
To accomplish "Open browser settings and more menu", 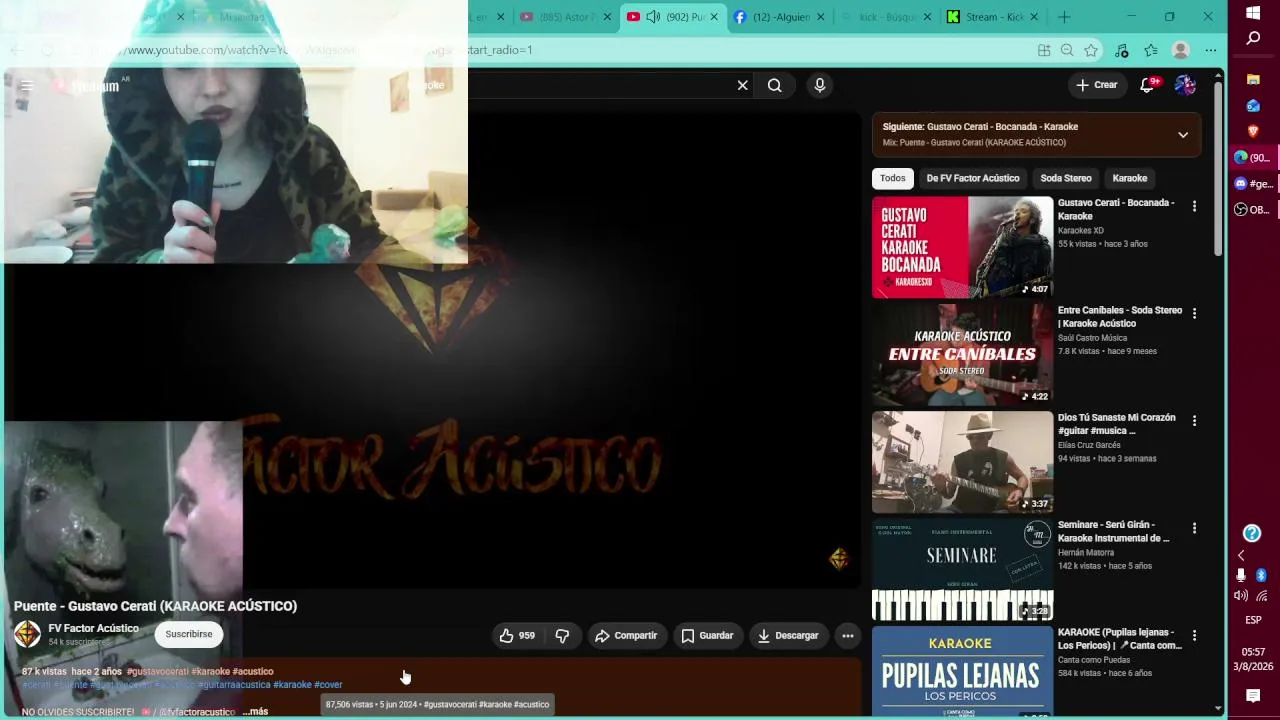I will tap(1211, 50).
